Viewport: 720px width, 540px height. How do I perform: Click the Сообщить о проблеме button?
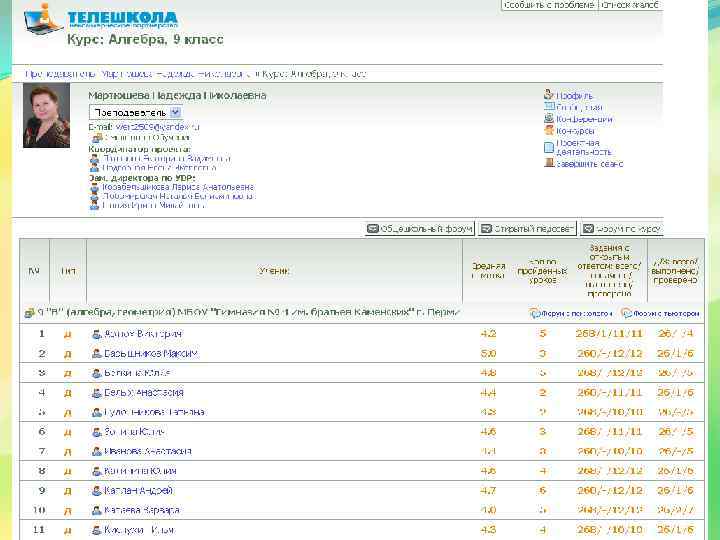click(549, 5)
